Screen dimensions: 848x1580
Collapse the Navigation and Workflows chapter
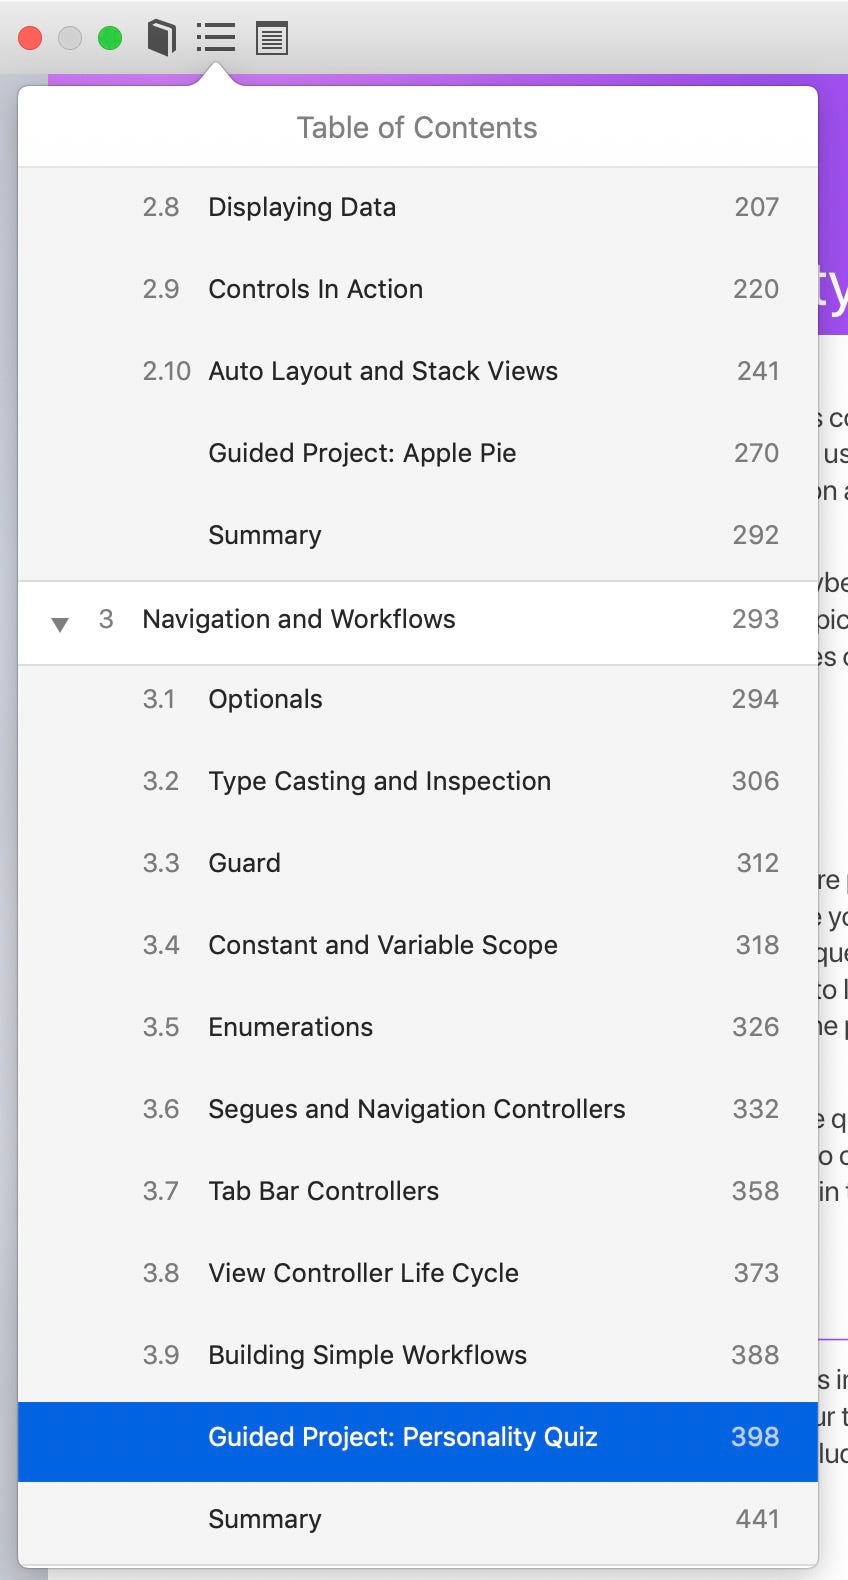(60, 624)
